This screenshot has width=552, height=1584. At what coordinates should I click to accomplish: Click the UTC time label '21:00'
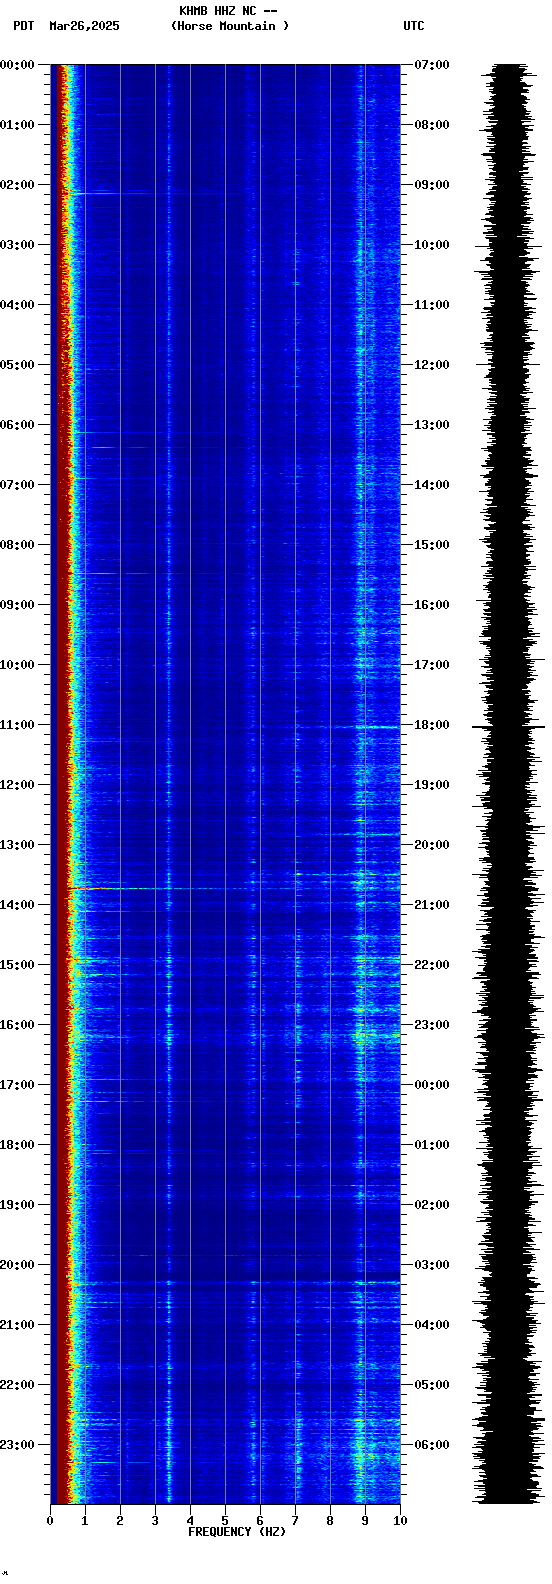(x=432, y=905)
